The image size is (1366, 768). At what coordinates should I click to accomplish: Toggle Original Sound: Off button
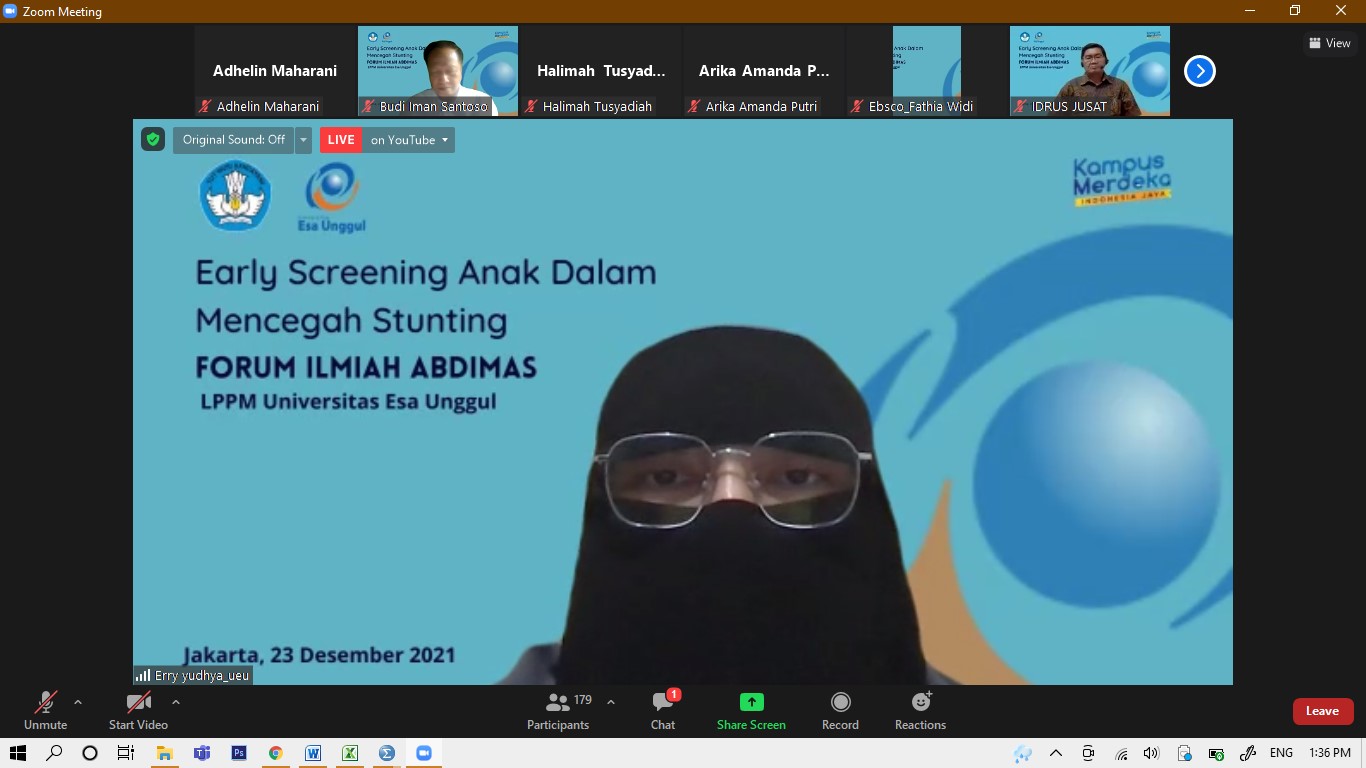[233, 140]
